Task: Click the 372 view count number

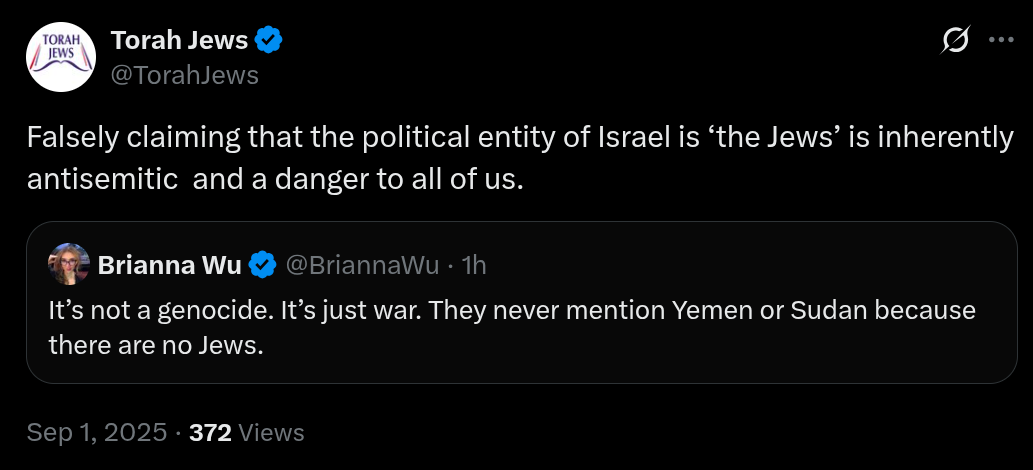Action: coord(210,432)
